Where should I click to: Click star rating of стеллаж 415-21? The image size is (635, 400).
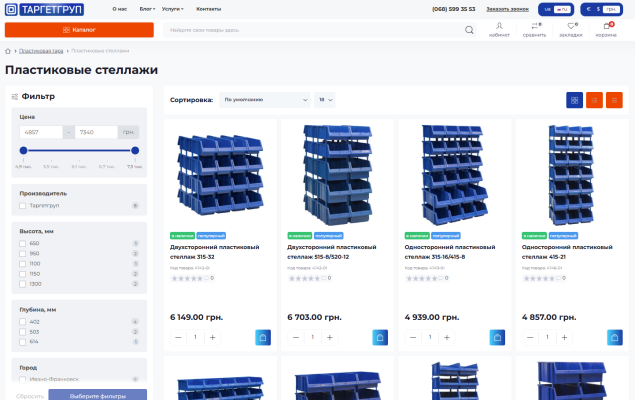point(539,278)
